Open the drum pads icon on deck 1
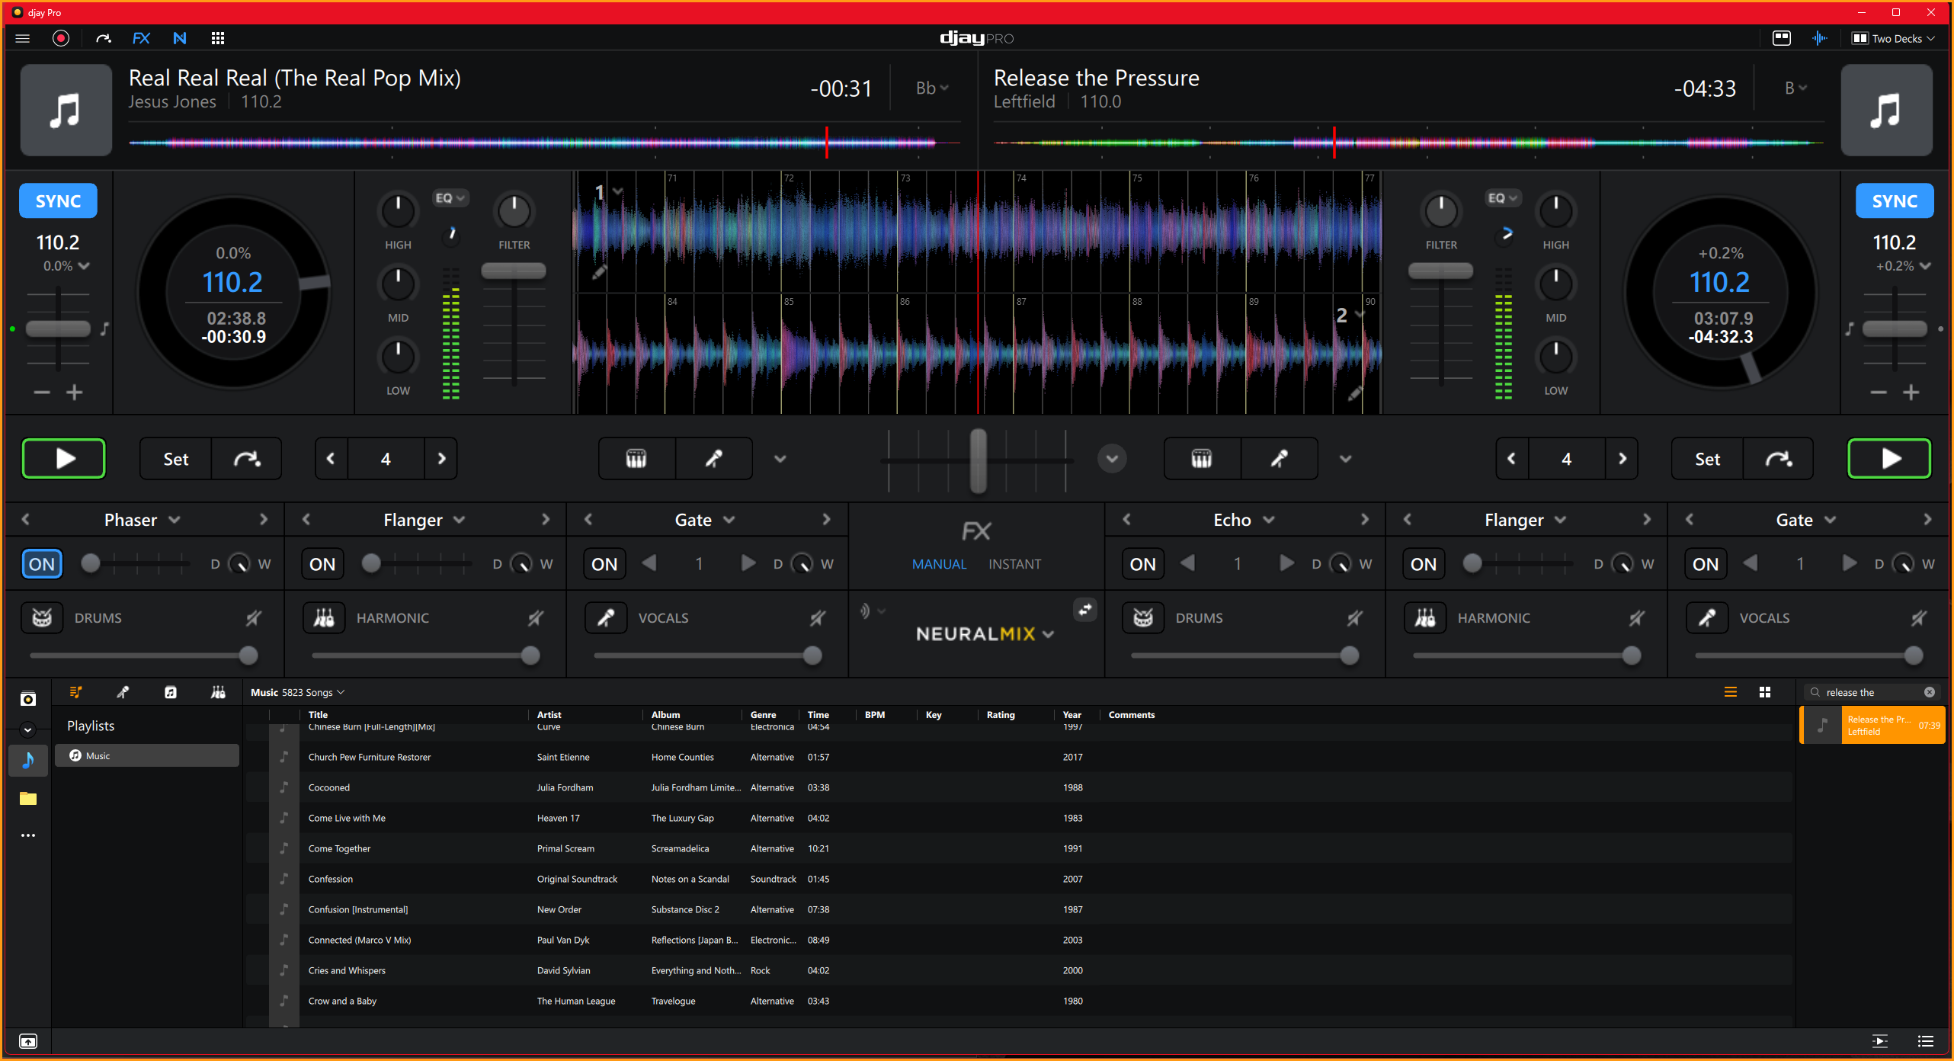This screenshot has height=1061, width=1954. click(636, 459)
